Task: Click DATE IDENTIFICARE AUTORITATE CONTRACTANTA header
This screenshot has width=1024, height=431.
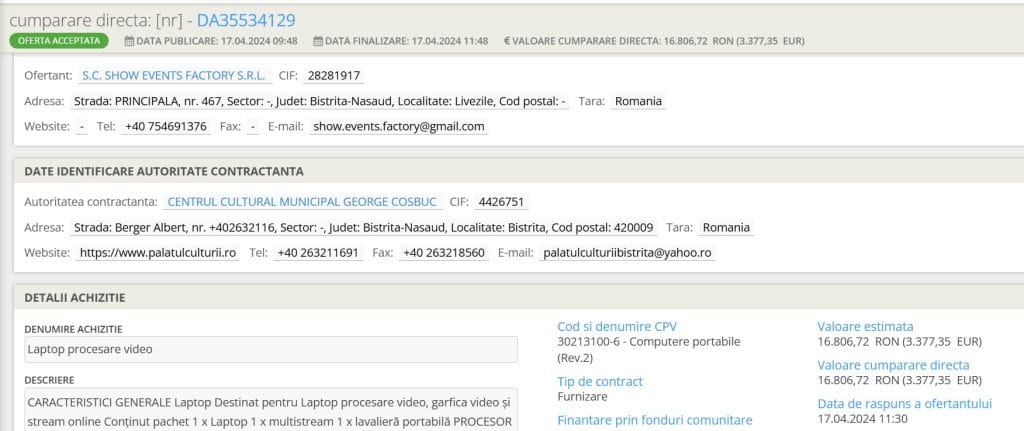Action: [164, 172]
